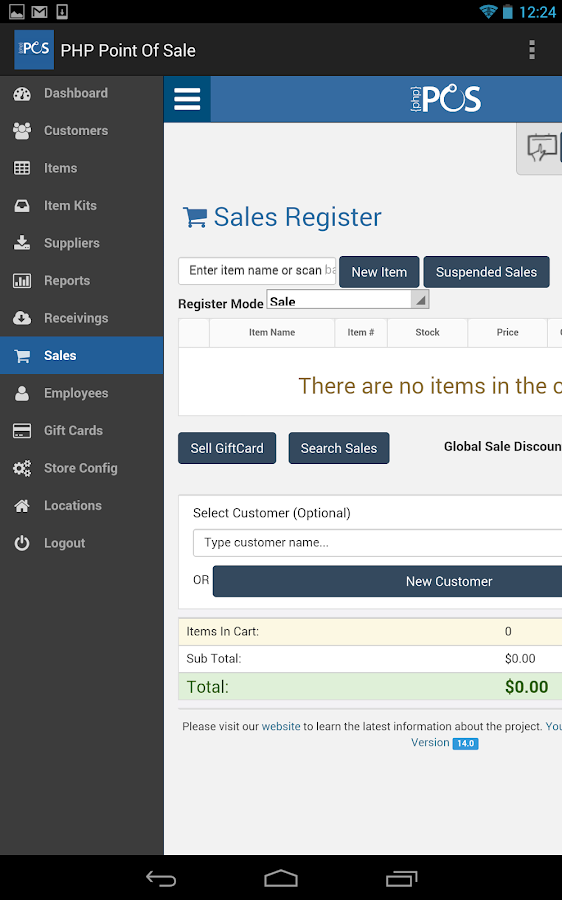The height and width of the screenshot is (900, 562).
Task: Open Customers menu item
Action: (82, 131)
